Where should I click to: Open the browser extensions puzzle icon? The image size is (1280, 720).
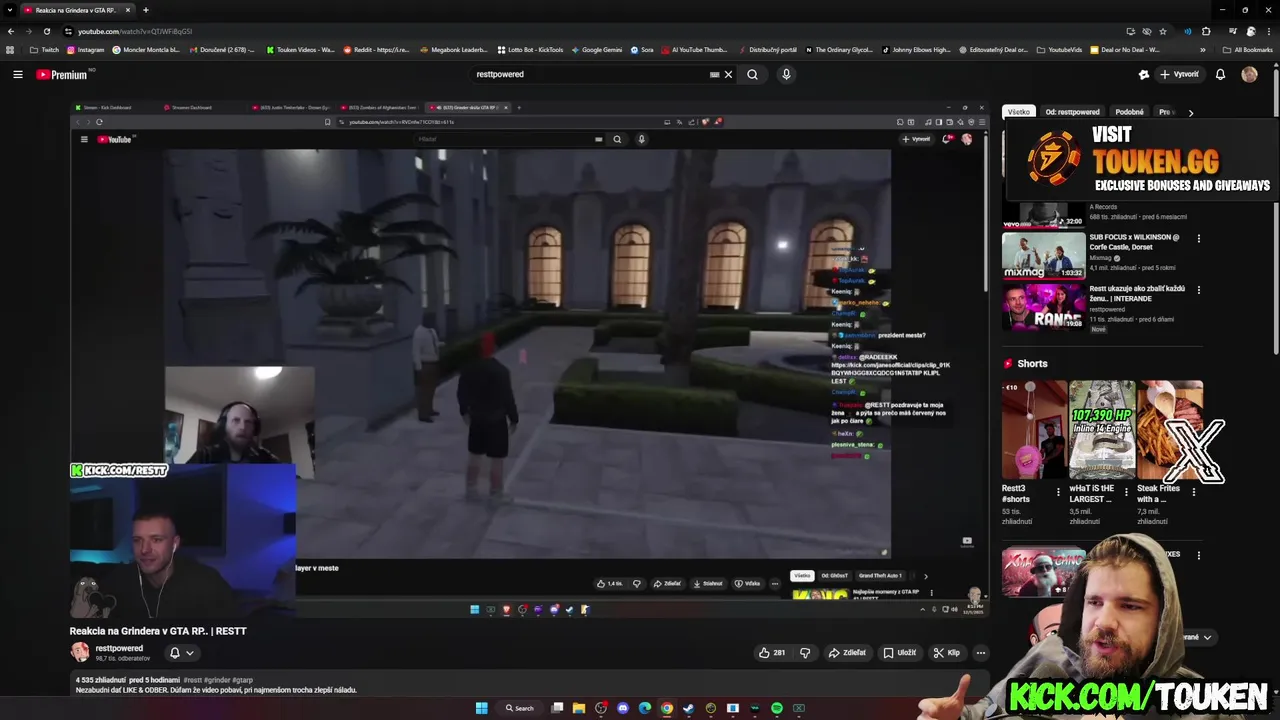point(1206,31)
